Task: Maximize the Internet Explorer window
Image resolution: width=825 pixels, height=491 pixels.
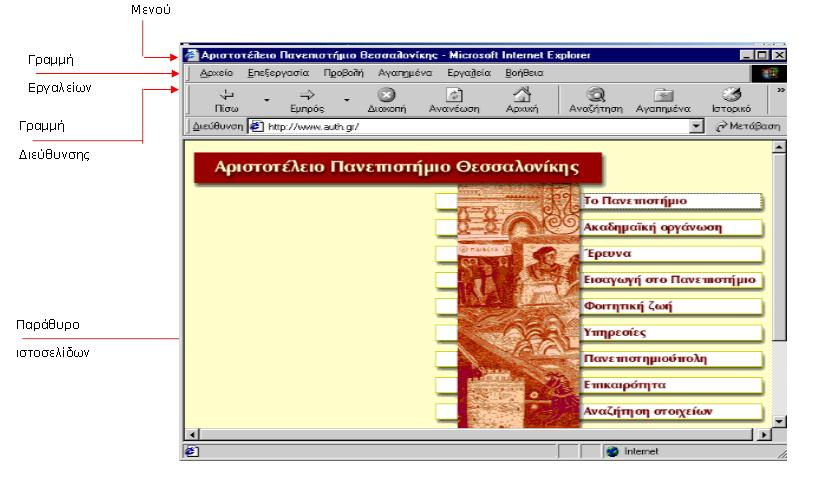Action: pyautogui.click(x=761, y=55)
